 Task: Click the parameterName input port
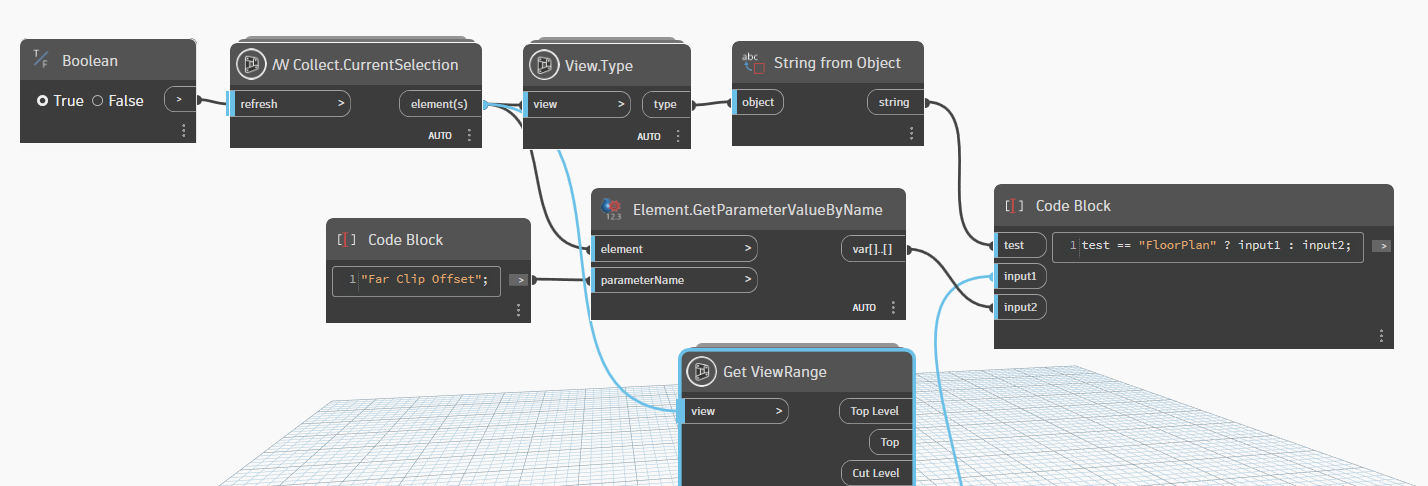point(675,280)
